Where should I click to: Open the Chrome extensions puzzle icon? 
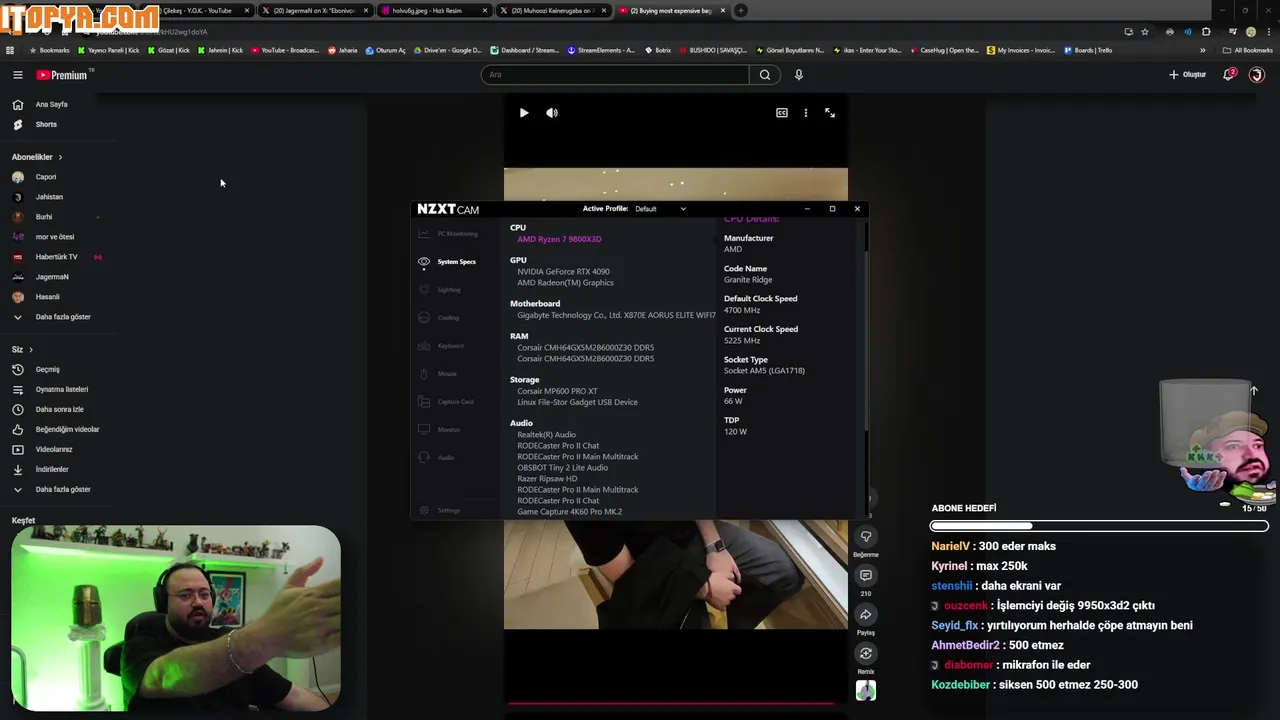pos(1206,32)
